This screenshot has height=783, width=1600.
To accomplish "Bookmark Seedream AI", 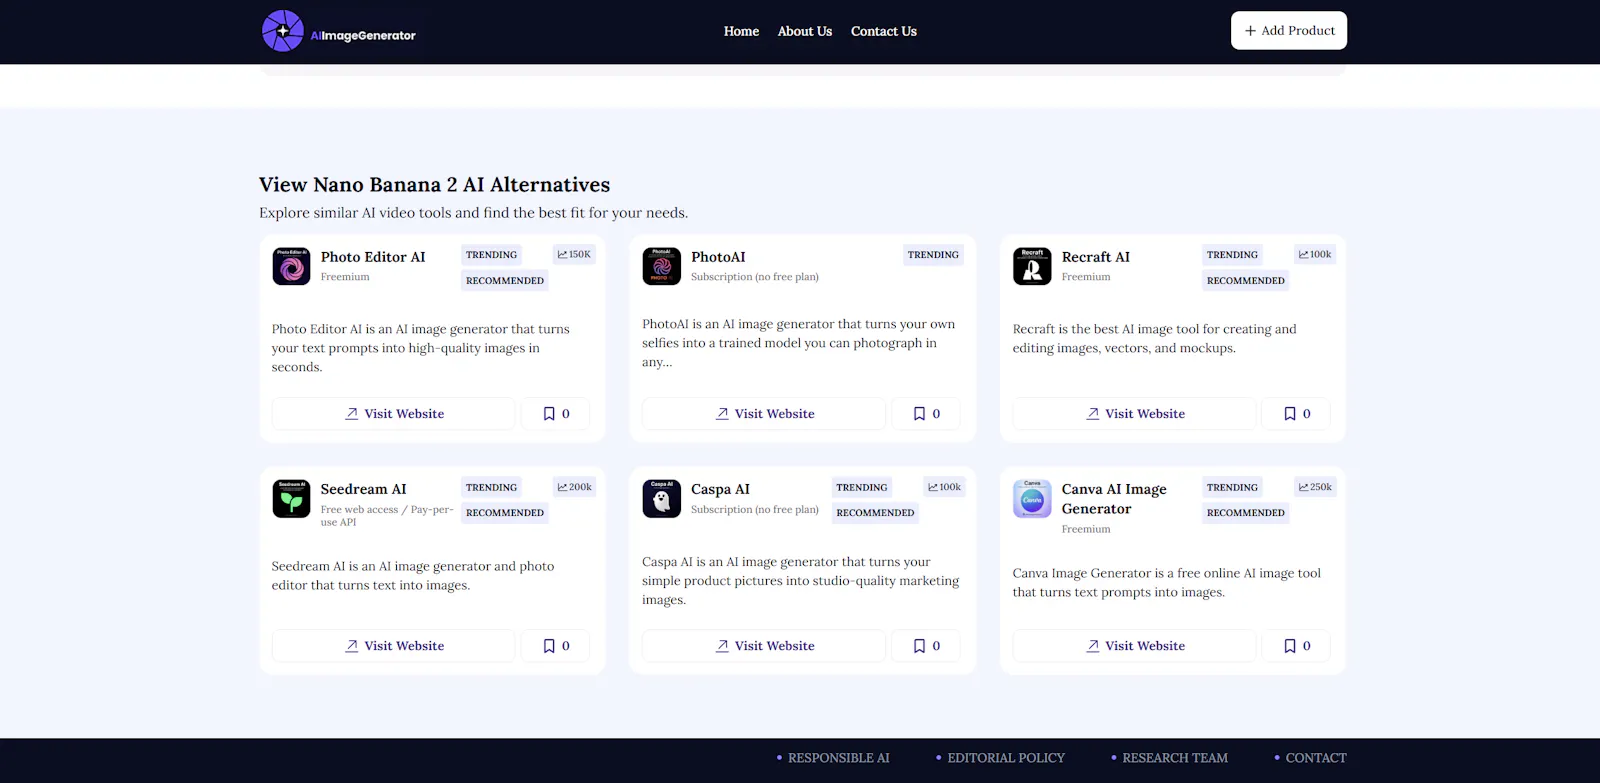I will [556, 646].
